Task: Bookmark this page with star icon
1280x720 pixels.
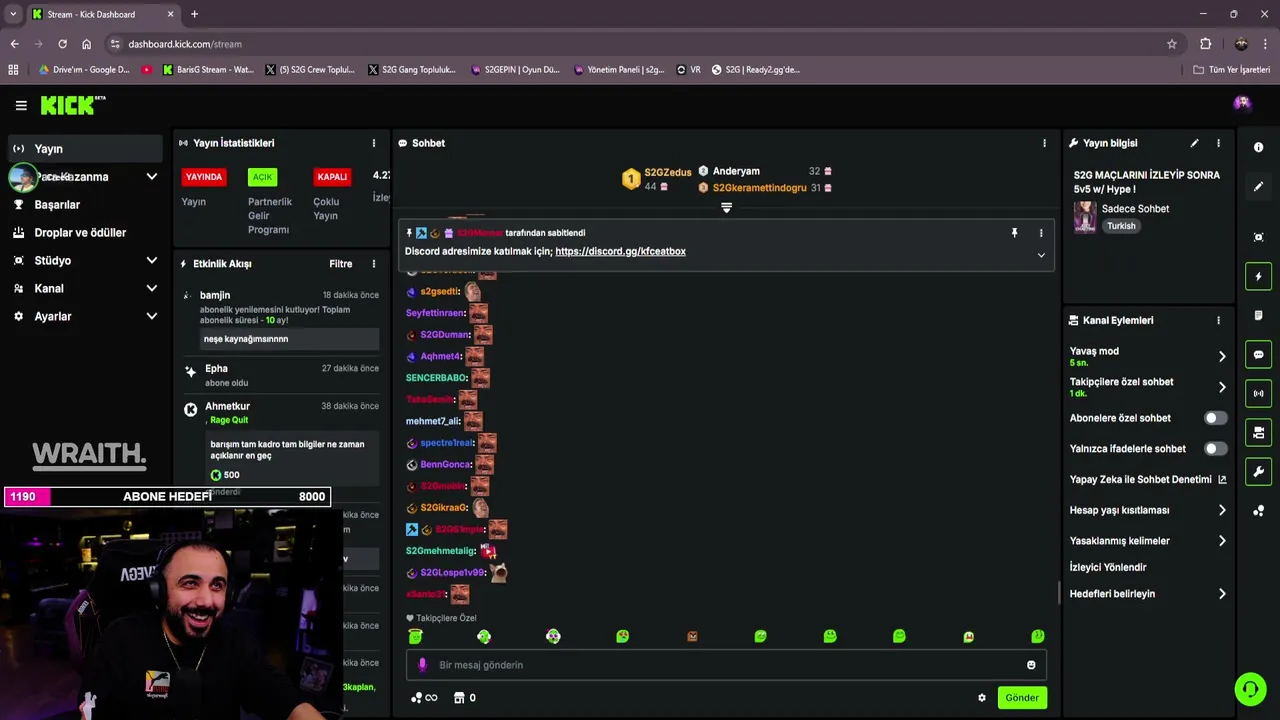Action: (x=1172, y=44)
